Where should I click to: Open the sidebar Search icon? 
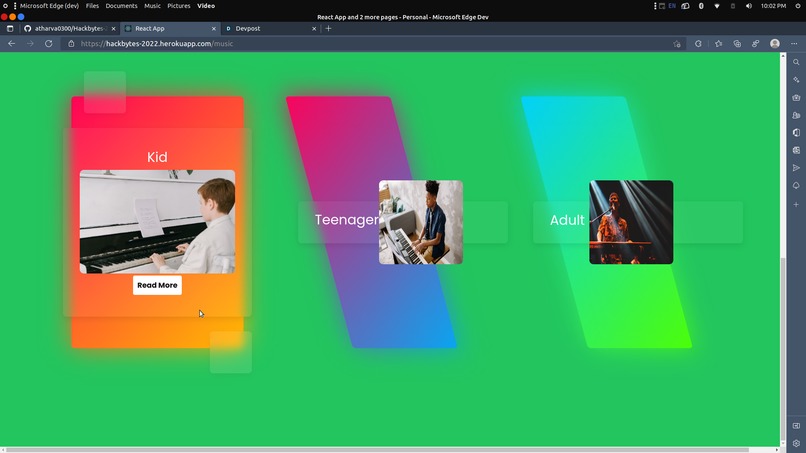(x=796, y=62)
